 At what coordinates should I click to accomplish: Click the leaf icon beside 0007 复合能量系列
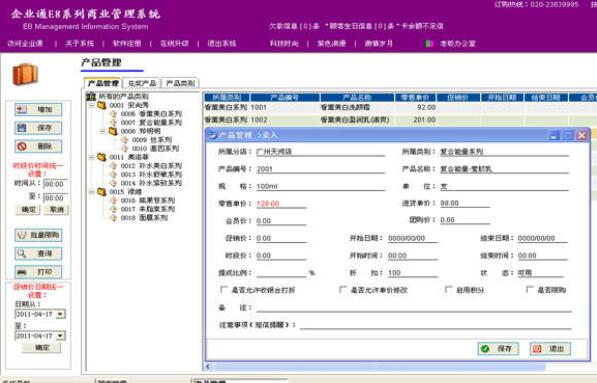(113, 122)
